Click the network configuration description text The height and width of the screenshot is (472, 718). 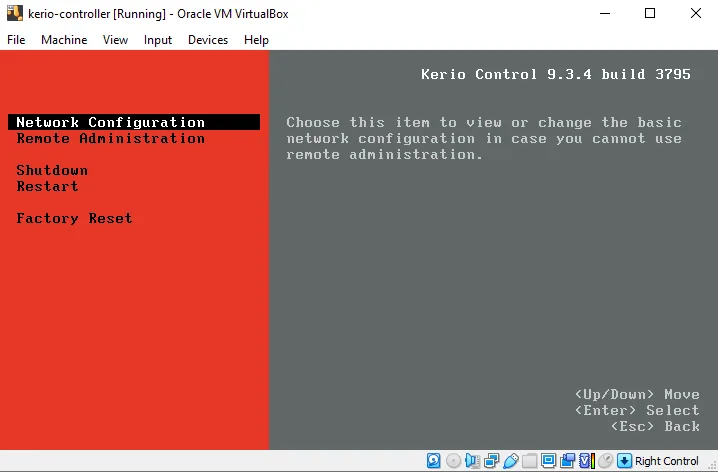point(484,138)
